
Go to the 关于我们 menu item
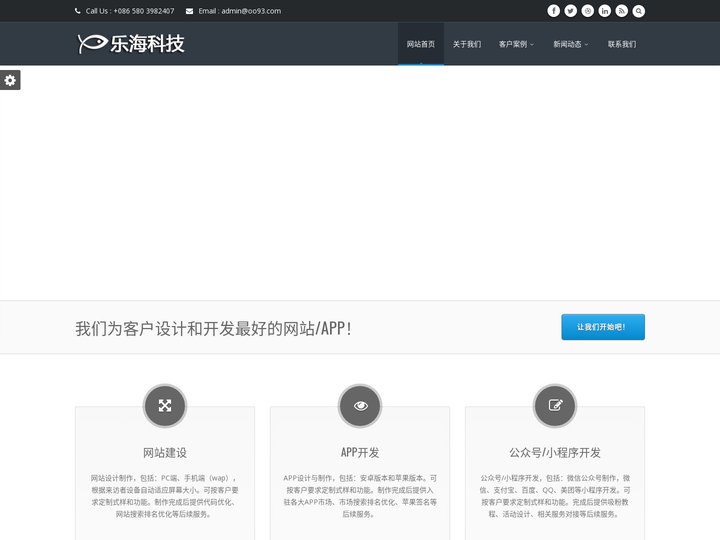pyautogui.click(x=467, y=44)
